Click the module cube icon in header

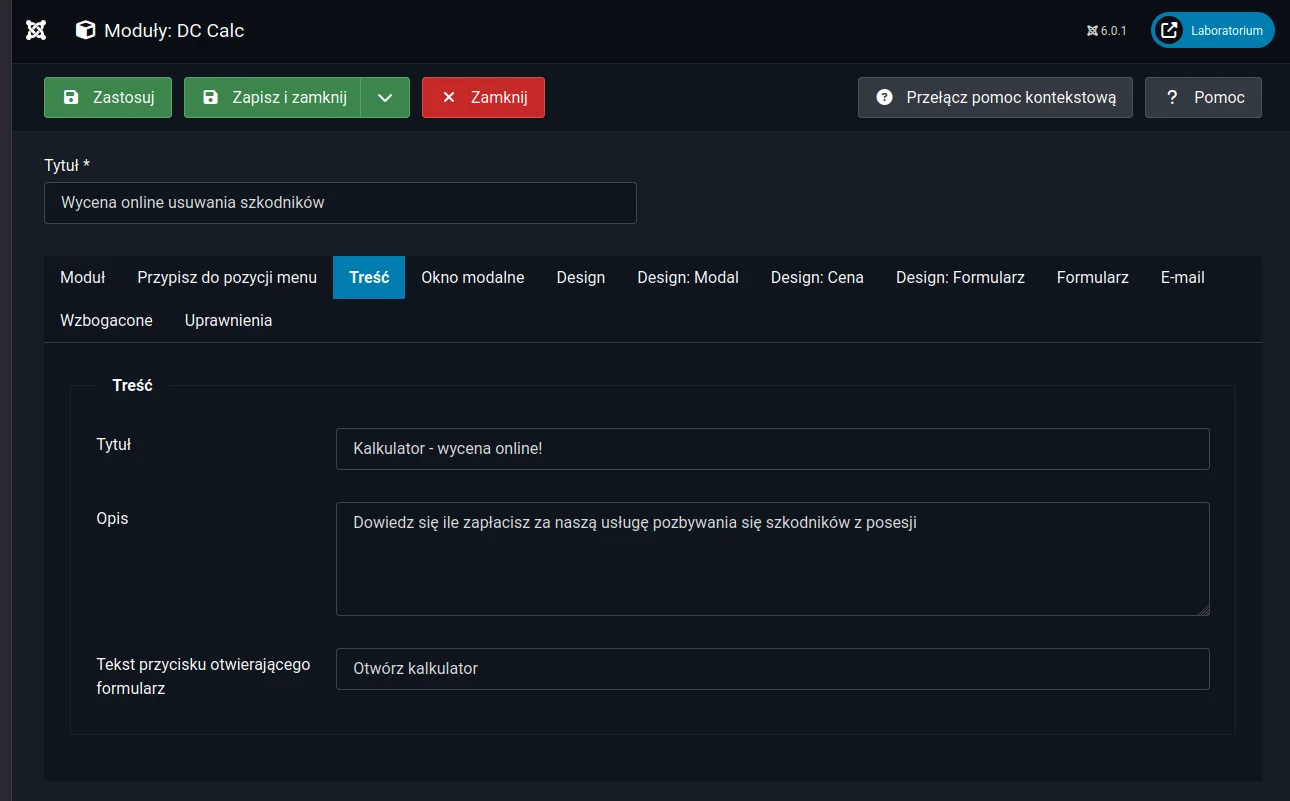coord(86,30)
